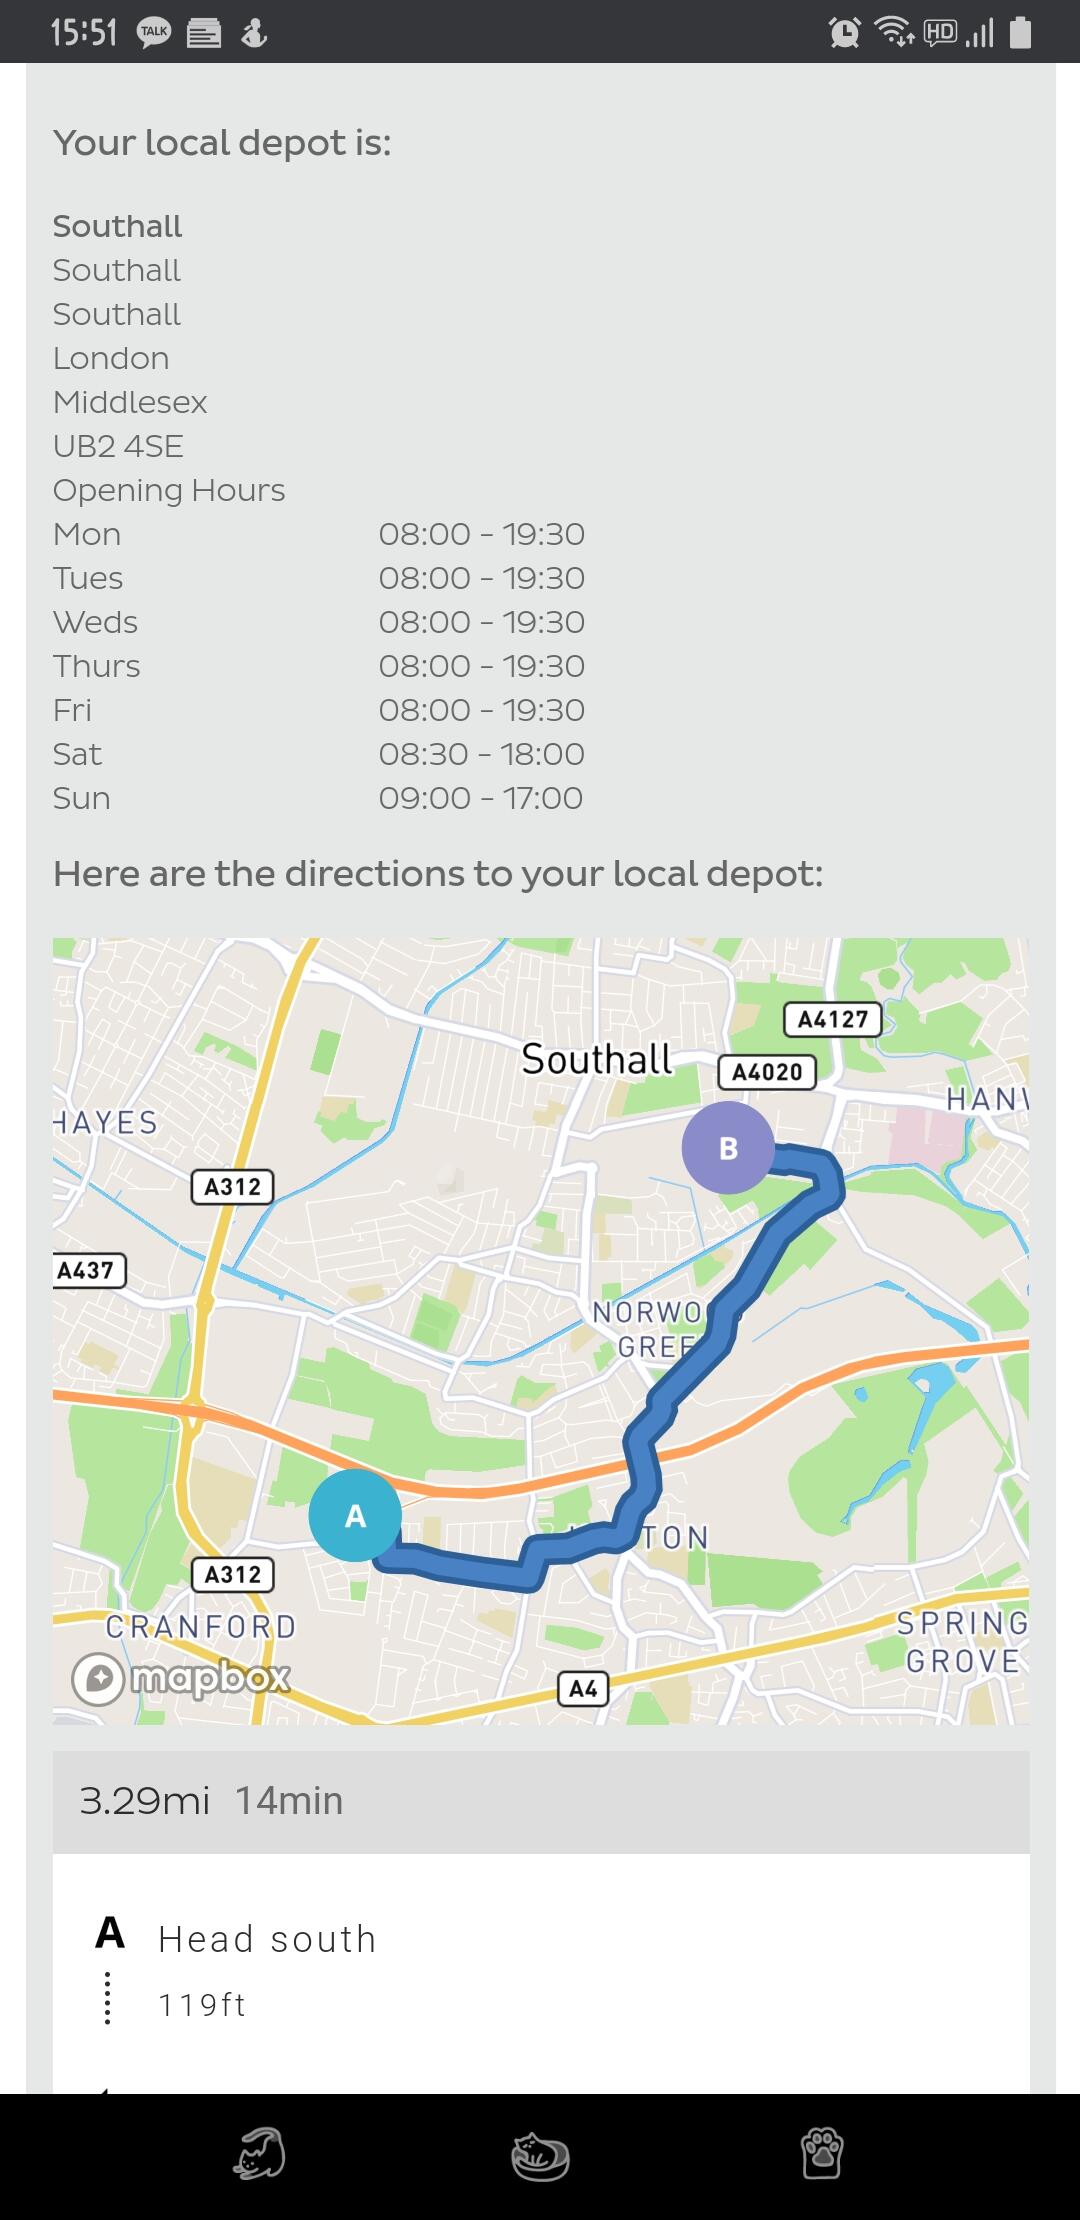
Task: Tap the A4127 road shield on map
Action: pos(833,1019)
